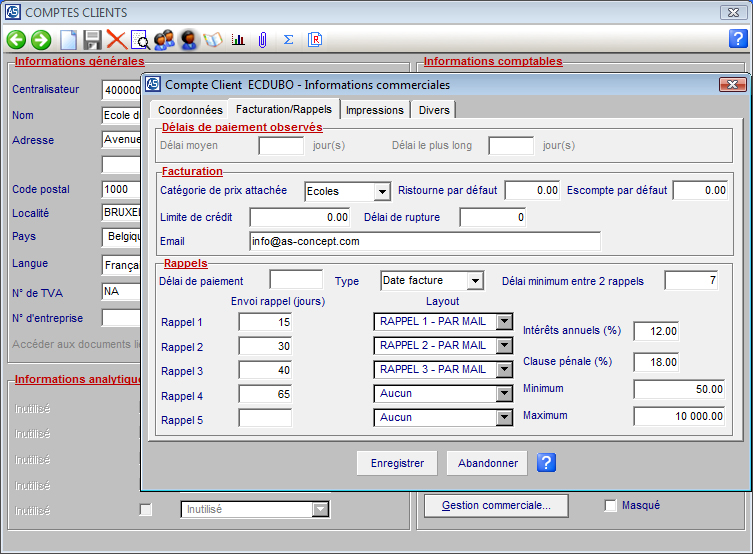Switch to the Impressions tab
Image resolution: width=753 pixels, height=554 pixels.
point(375,110)
